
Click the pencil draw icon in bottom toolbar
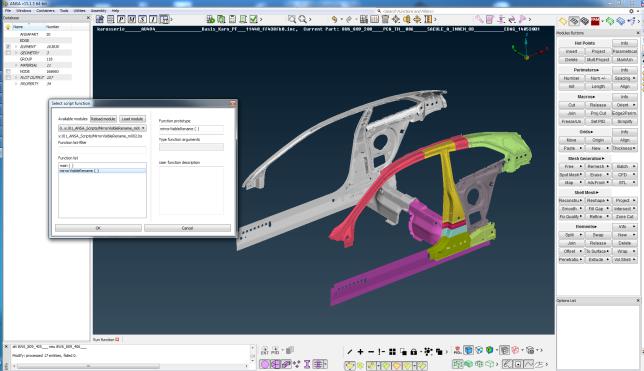(350, 352)
